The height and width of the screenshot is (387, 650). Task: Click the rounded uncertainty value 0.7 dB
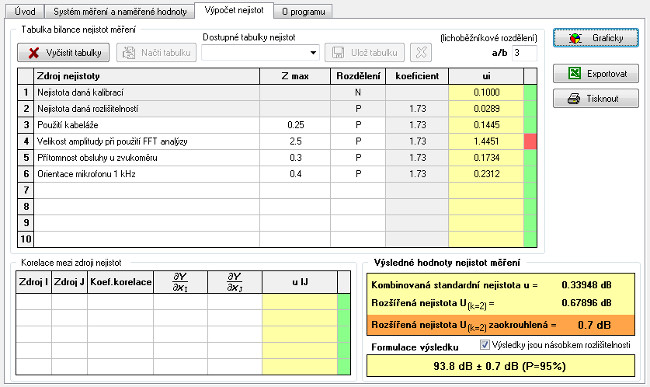(594, 325)
